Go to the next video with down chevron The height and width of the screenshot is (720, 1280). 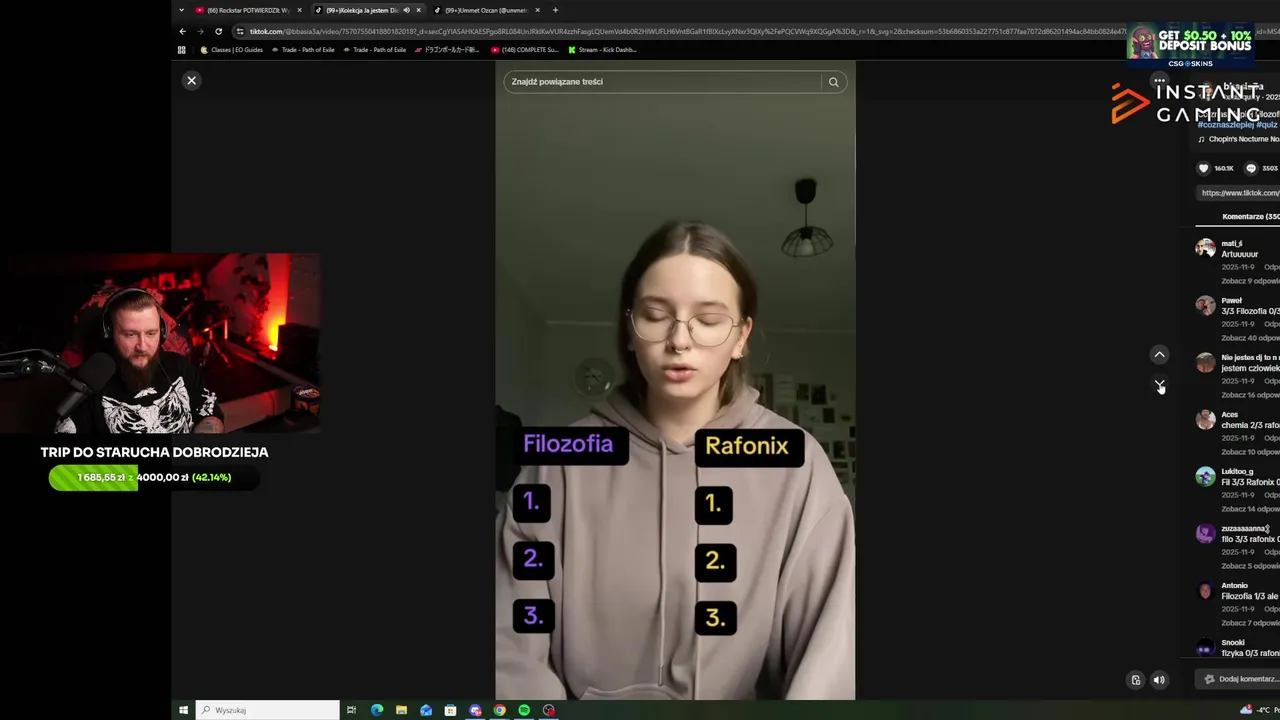1159,384
